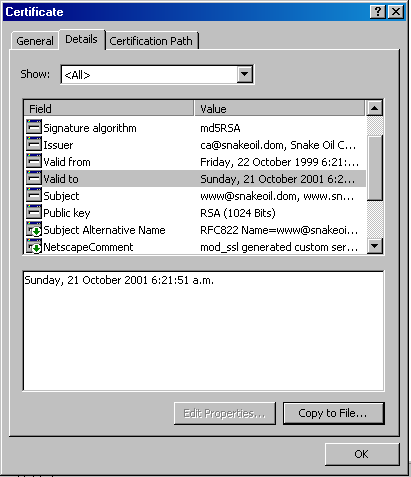Confirm with the OK button
The width and height of the screenshot is (411, 477).
[x=362, y=454]
